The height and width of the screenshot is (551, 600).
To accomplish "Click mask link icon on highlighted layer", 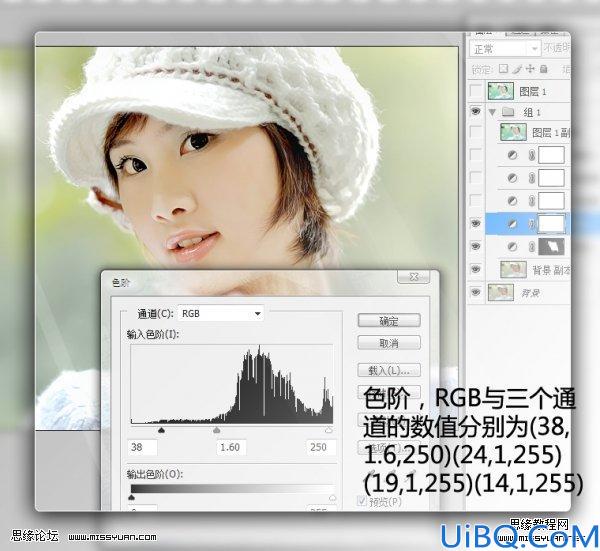I will [x=532, y=224].
